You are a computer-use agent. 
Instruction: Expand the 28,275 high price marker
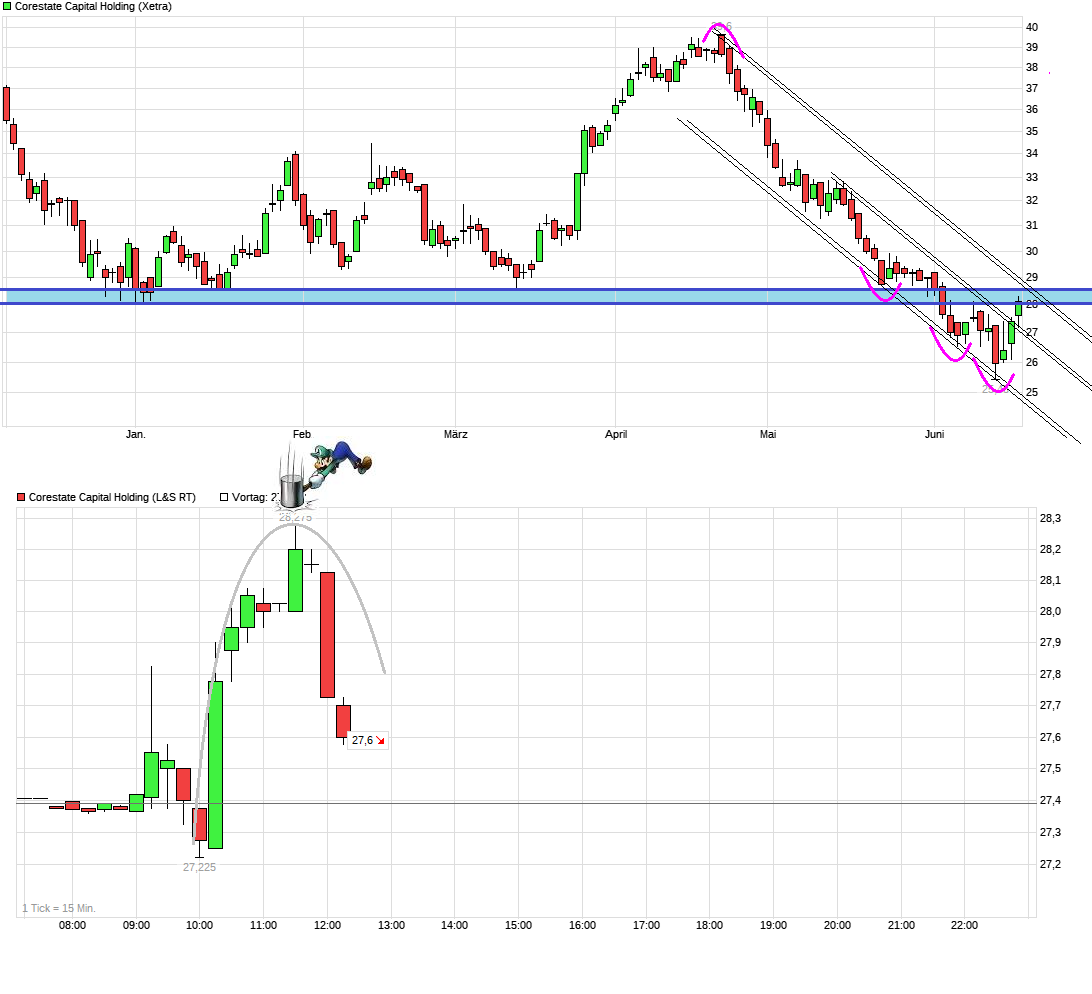pyautogui.click(x=297, y=516)
